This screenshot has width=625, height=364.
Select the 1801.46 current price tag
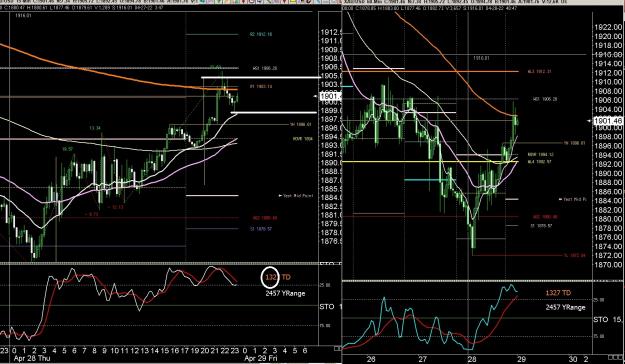(608, 121)
